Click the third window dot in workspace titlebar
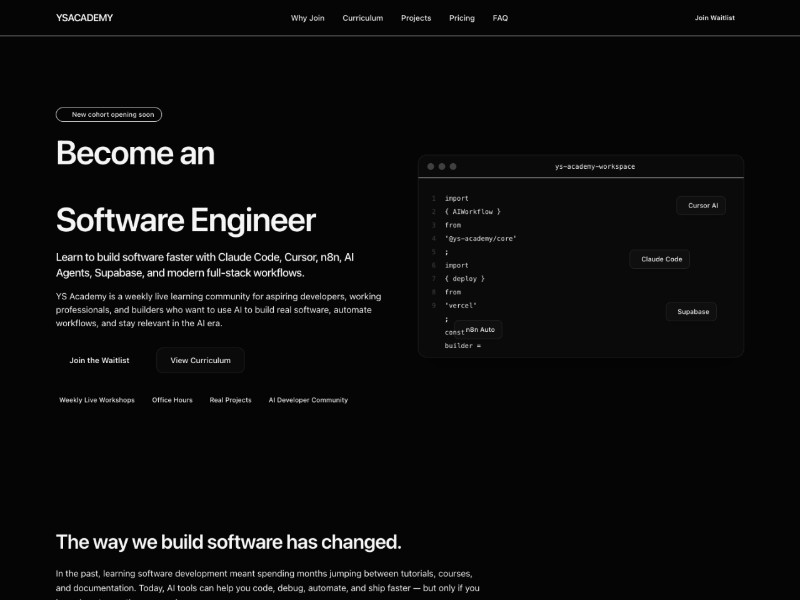The height and width of the screenshot is (600, 800). click(453, 166)
